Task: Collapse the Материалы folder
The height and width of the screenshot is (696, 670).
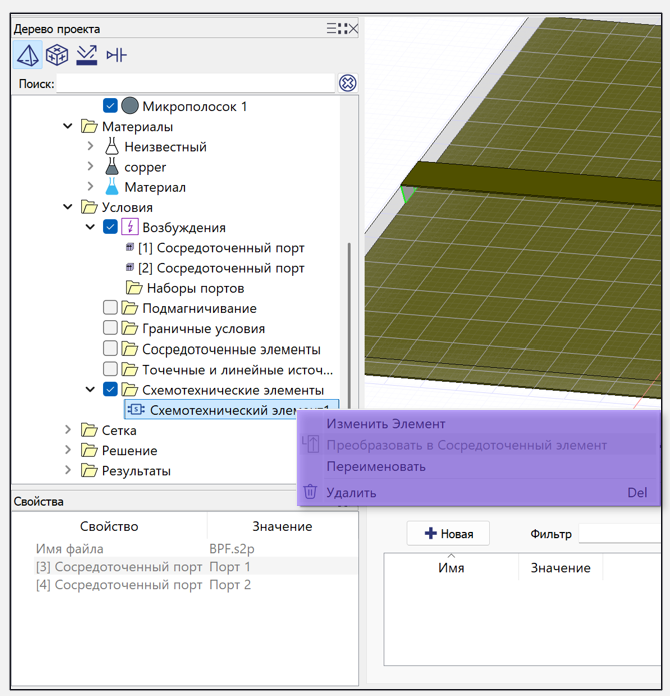Action: (68, 127)
